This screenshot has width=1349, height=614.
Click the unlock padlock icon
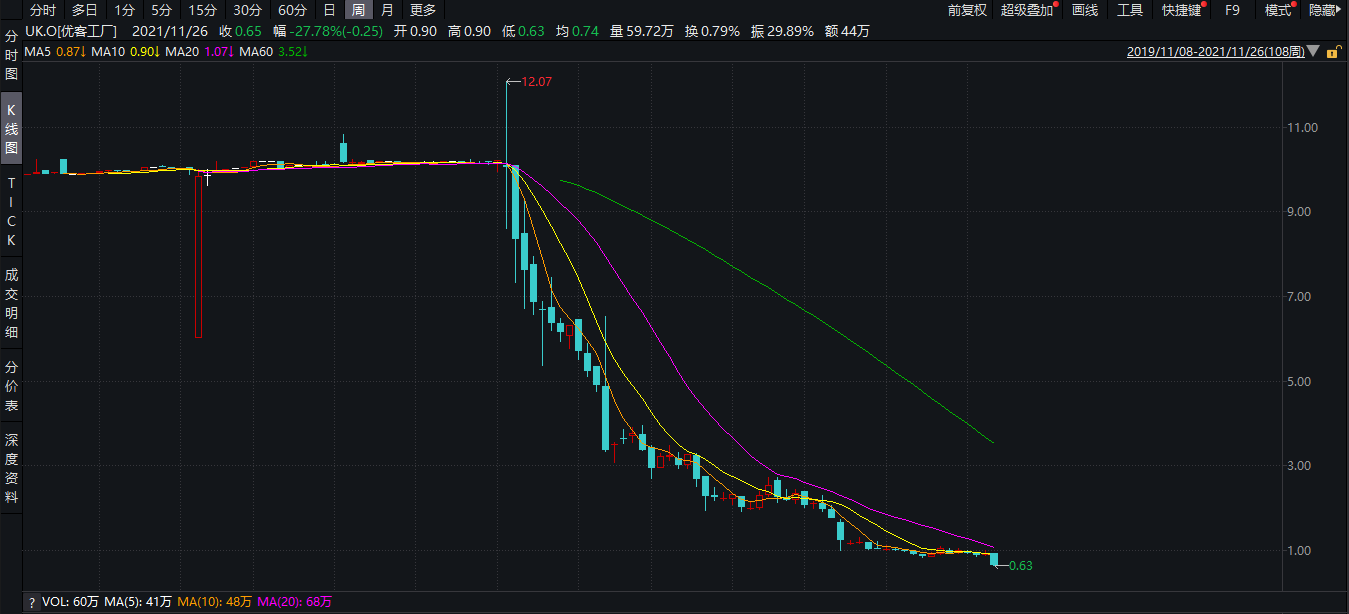(1333, 51)
